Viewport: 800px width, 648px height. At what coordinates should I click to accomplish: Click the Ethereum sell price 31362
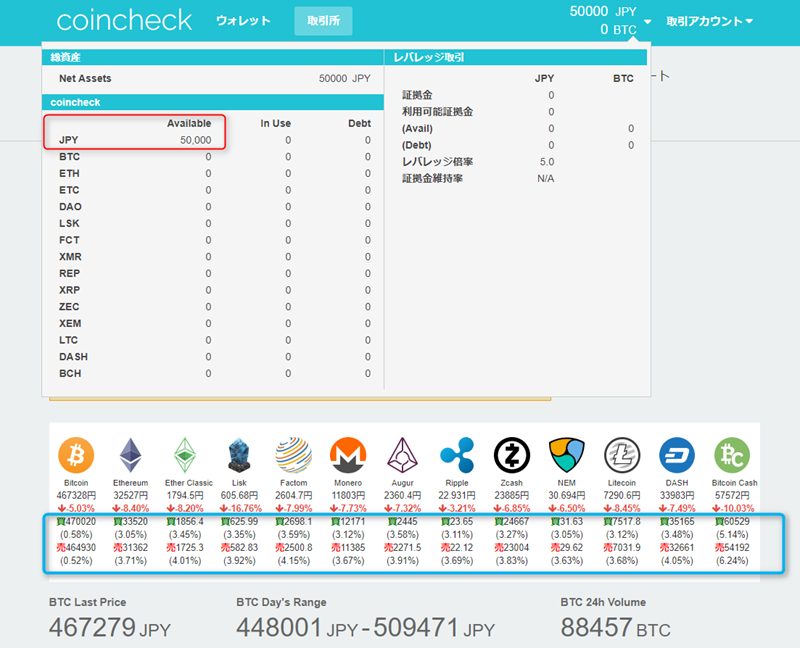coord(131,547)
